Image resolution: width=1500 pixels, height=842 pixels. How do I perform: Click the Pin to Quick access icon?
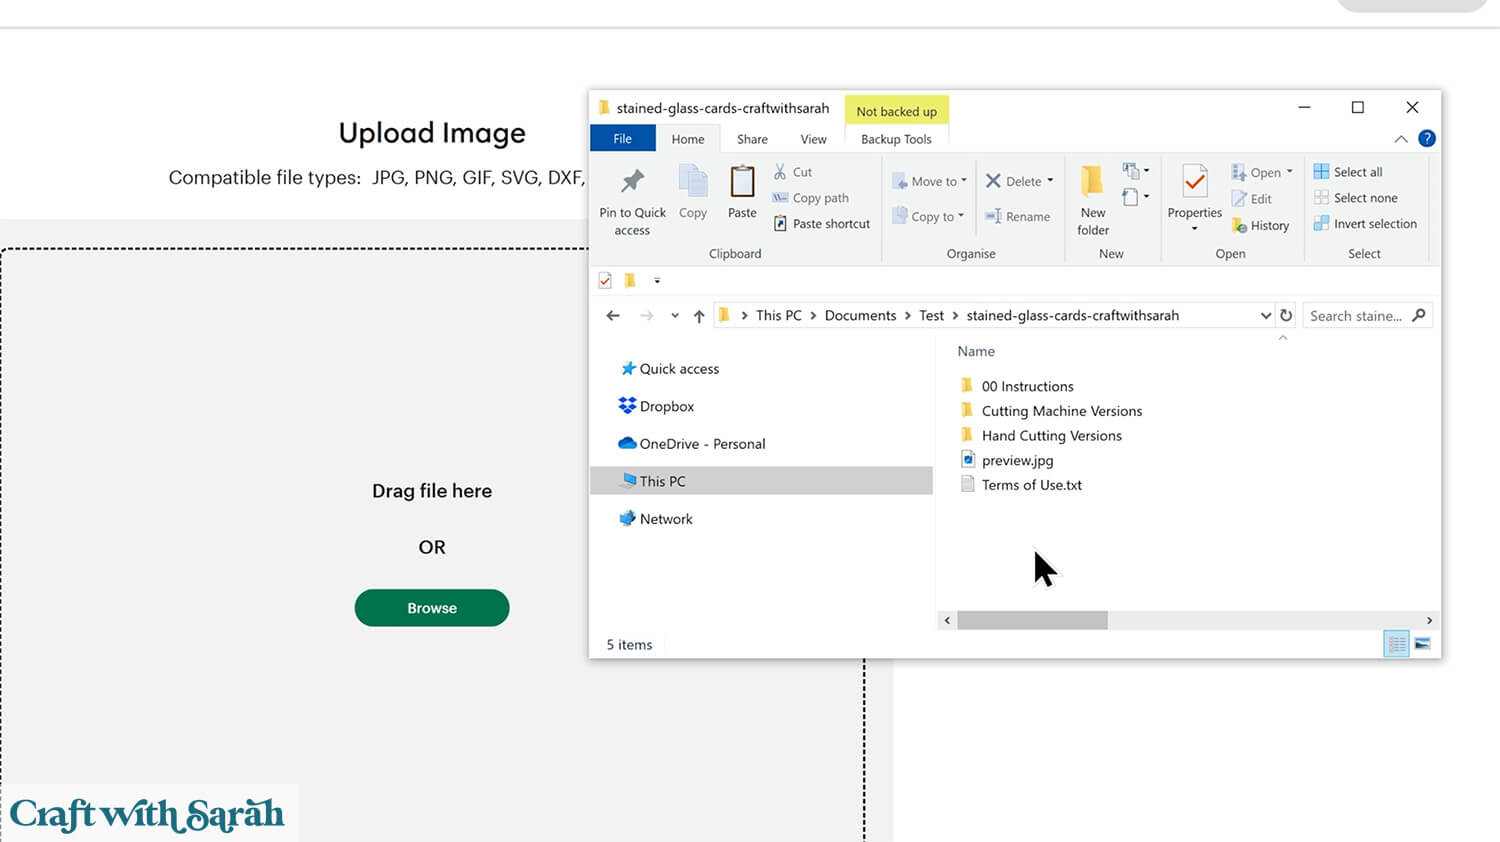(632, 182)
